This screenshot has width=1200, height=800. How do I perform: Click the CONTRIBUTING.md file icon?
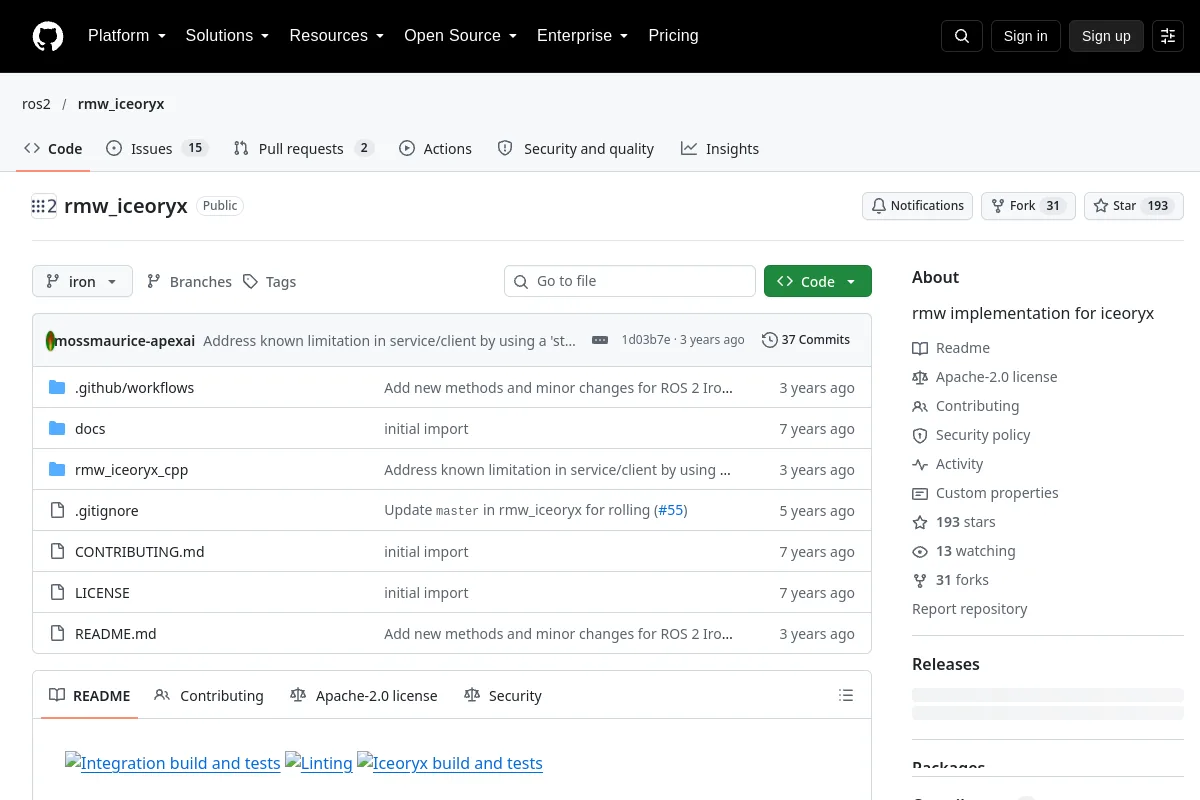pos(57,551)
